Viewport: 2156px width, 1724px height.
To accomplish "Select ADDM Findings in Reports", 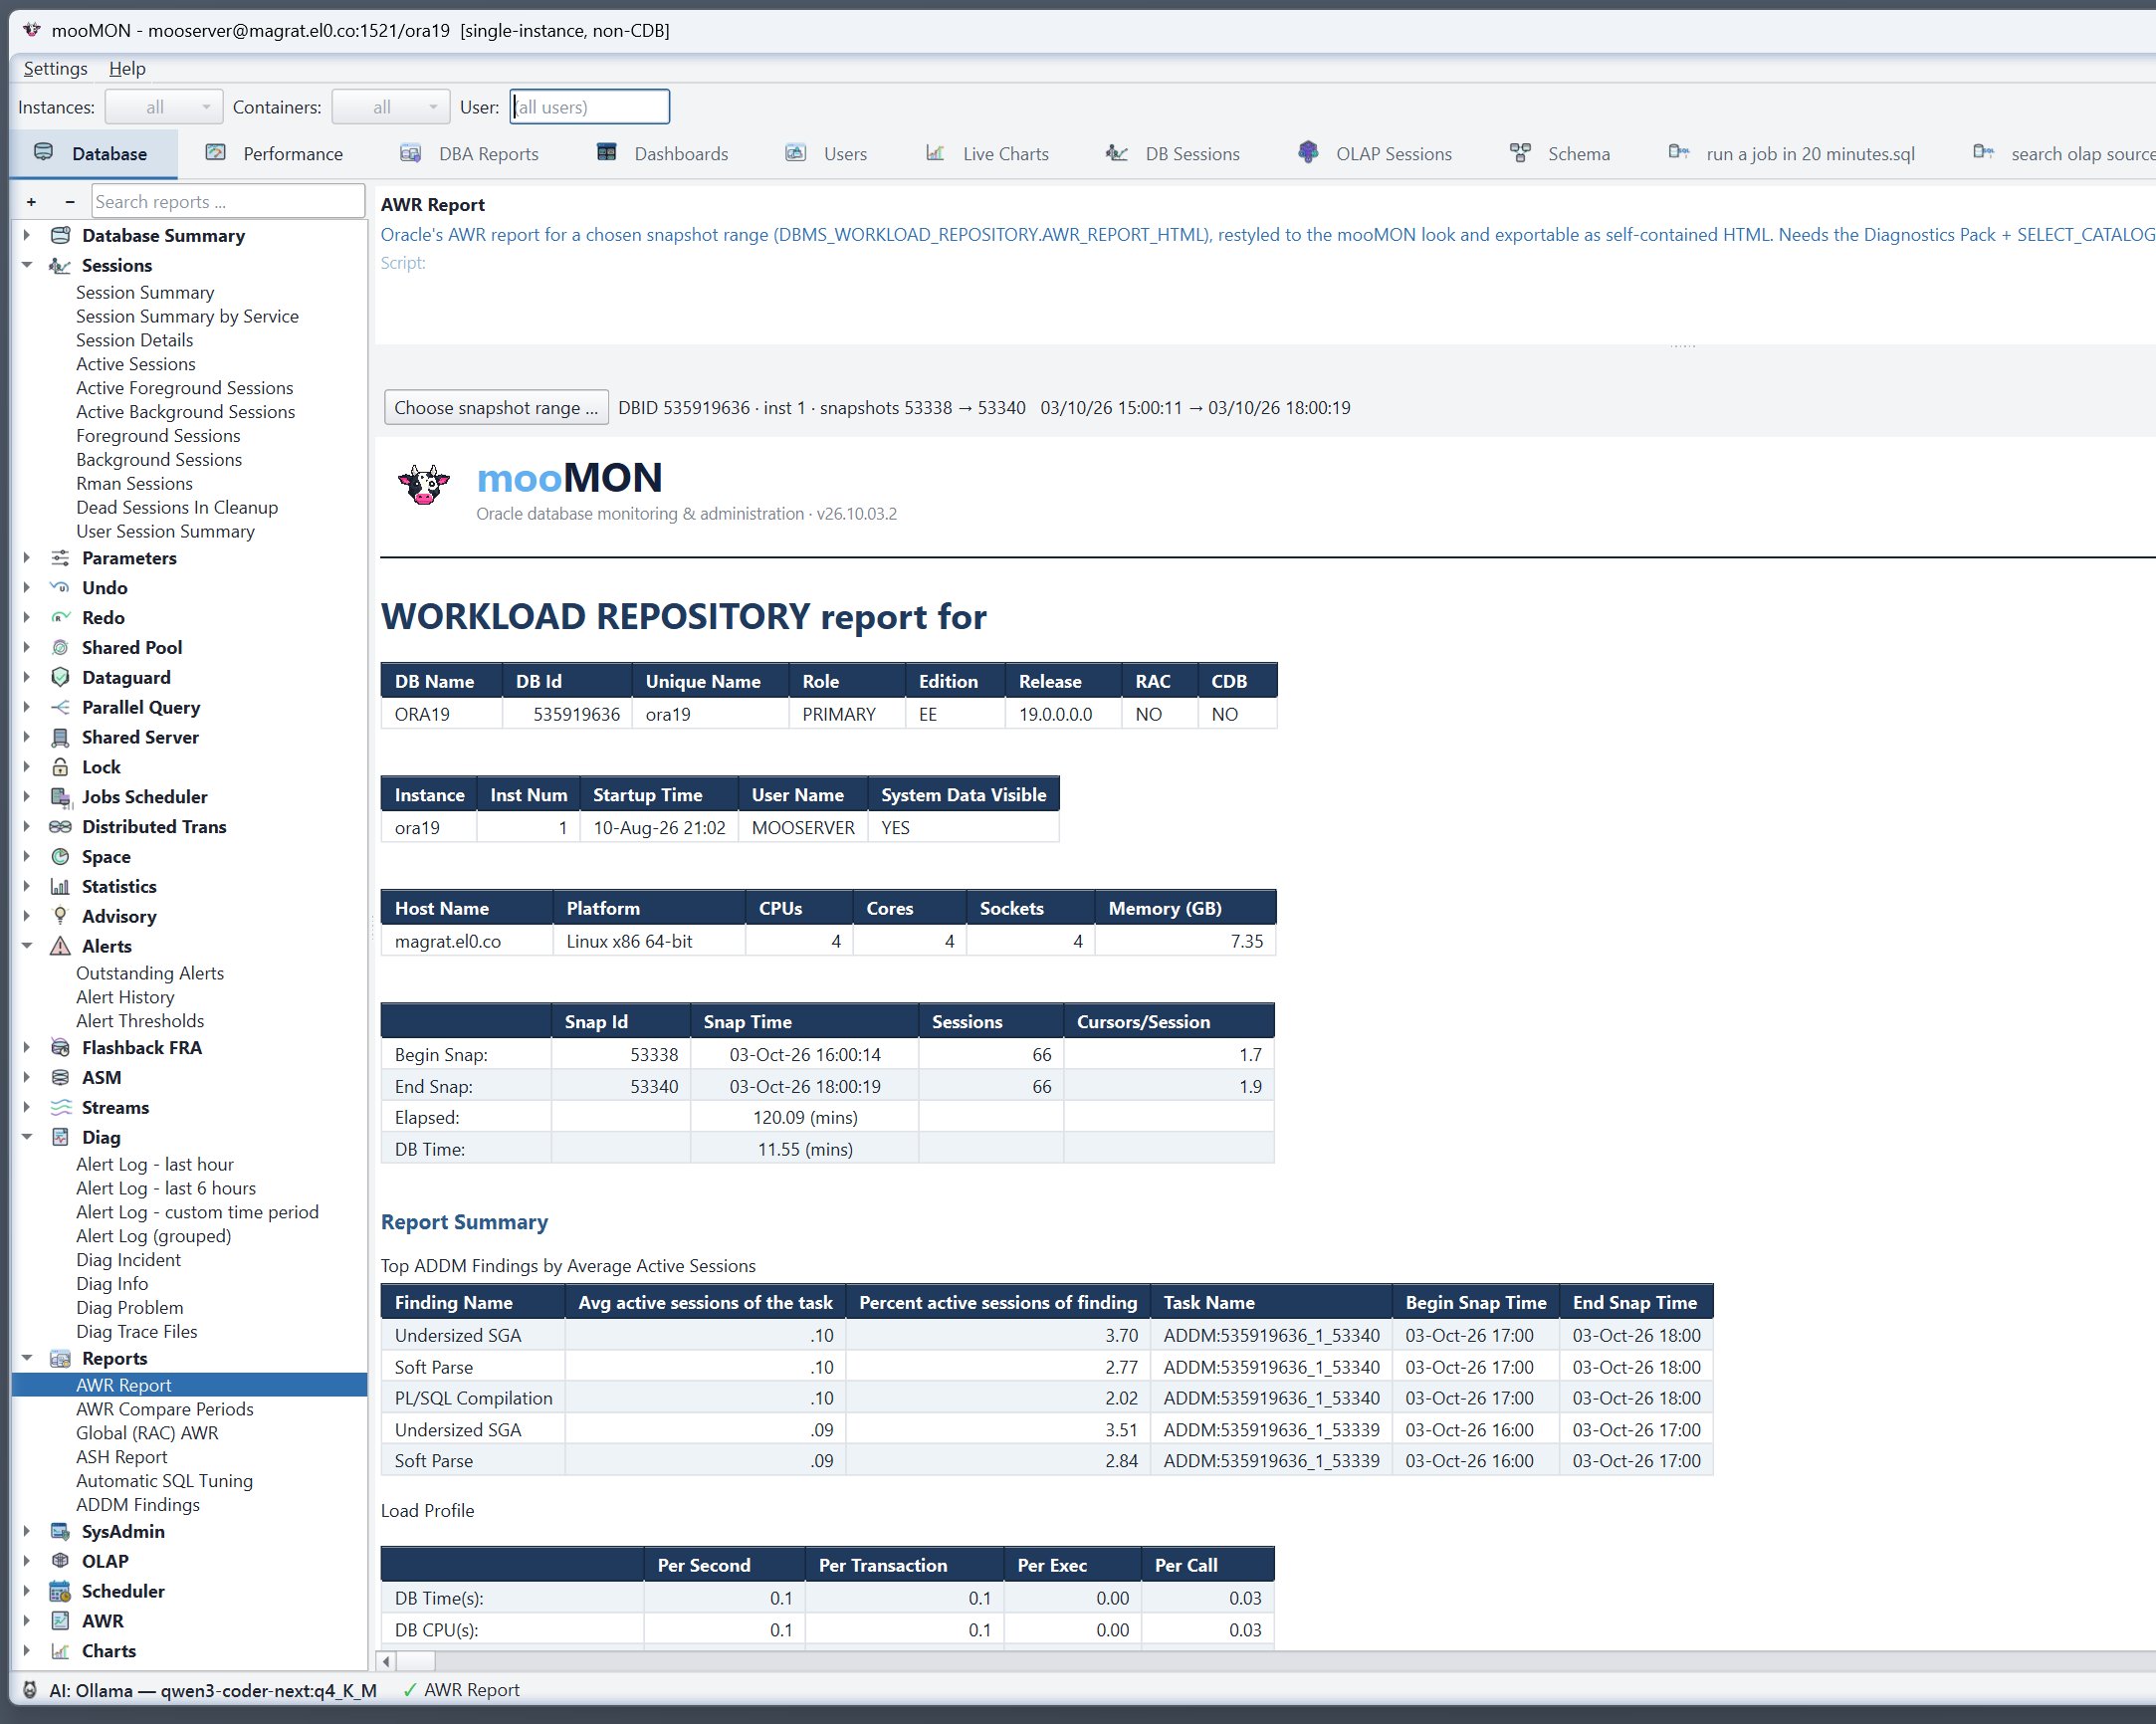I will [138, 1505].
